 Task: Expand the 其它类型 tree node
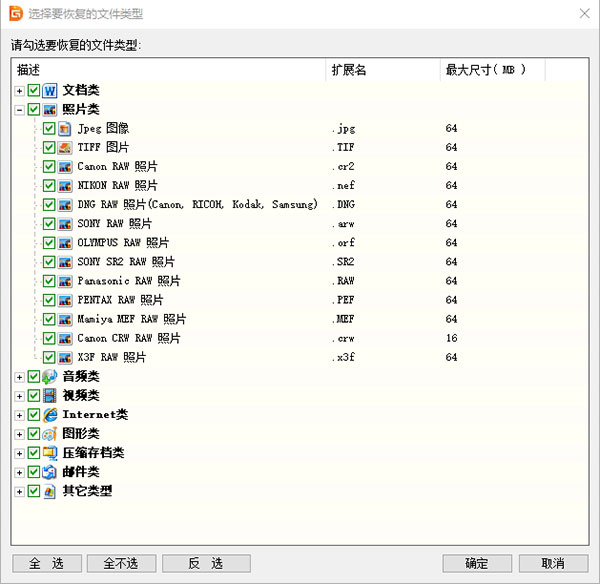click(19, 492)
